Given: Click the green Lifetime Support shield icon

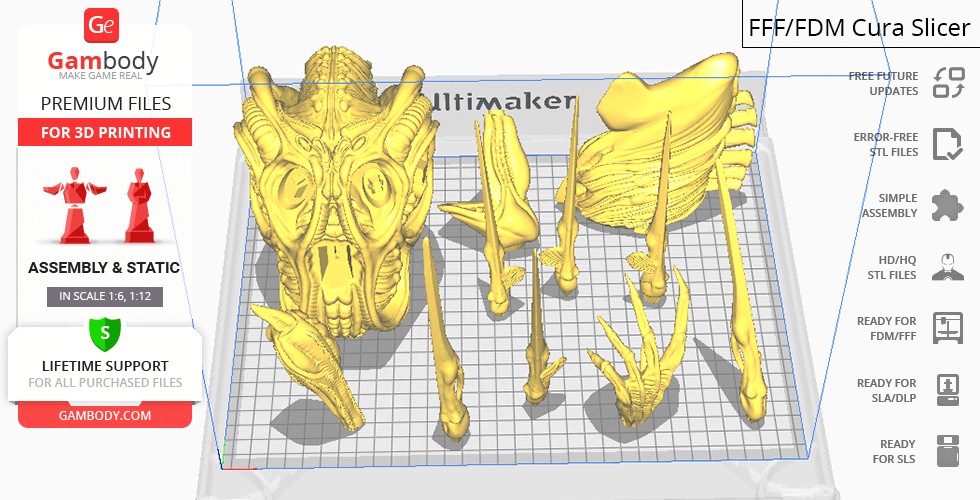Looking at the screenshot, I should tap(104, 333).
